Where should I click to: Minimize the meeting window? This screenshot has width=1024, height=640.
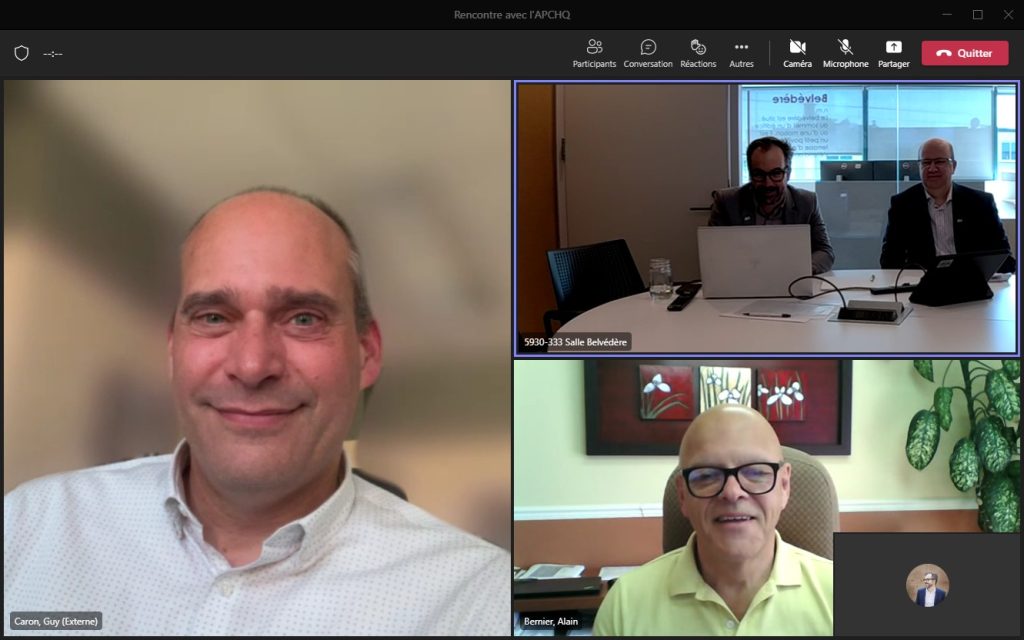tap(946, 14)
